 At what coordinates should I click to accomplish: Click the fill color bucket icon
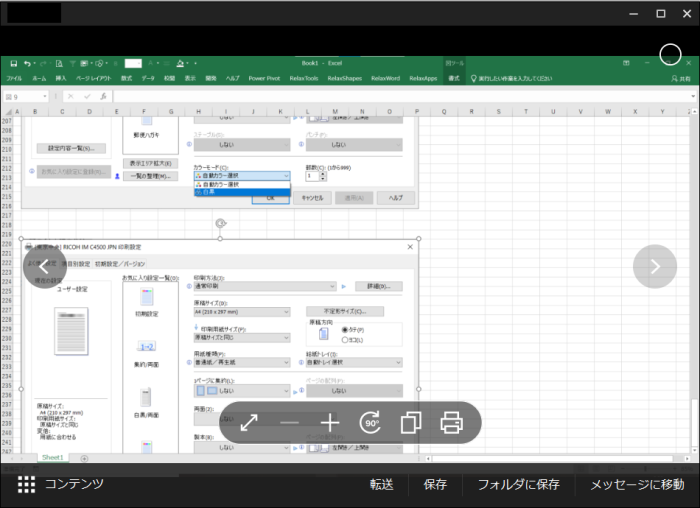180,63
